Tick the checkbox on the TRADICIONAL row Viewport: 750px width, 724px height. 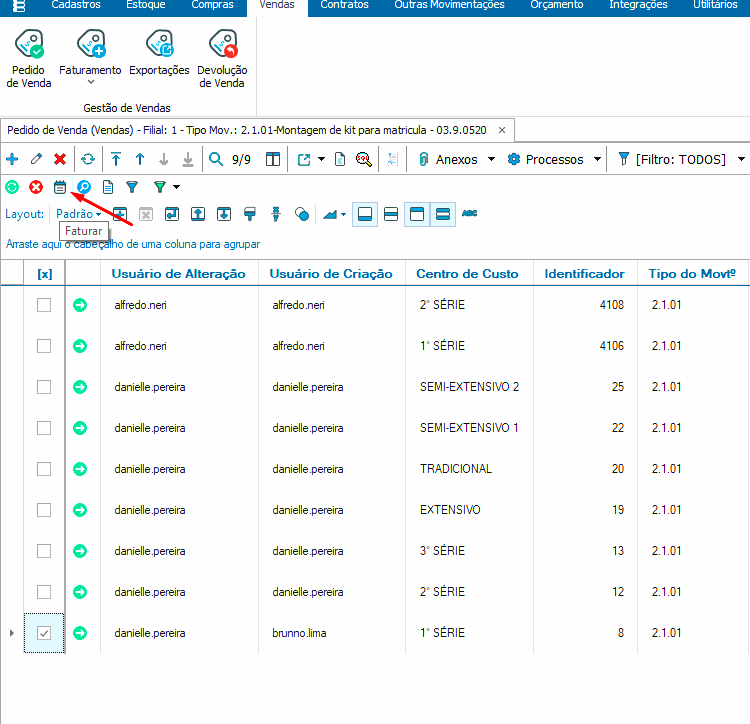44,469
